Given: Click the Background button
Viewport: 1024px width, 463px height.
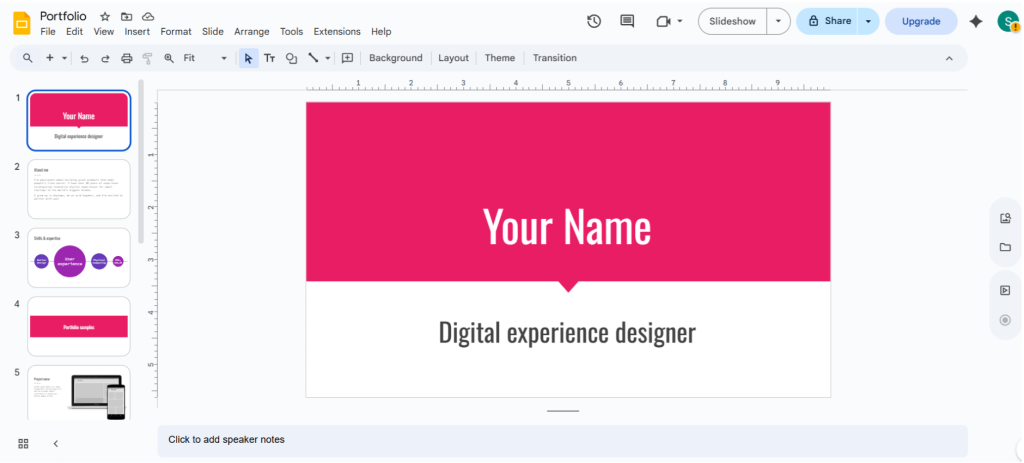Looking at the screenshot, I should point(396,58).
